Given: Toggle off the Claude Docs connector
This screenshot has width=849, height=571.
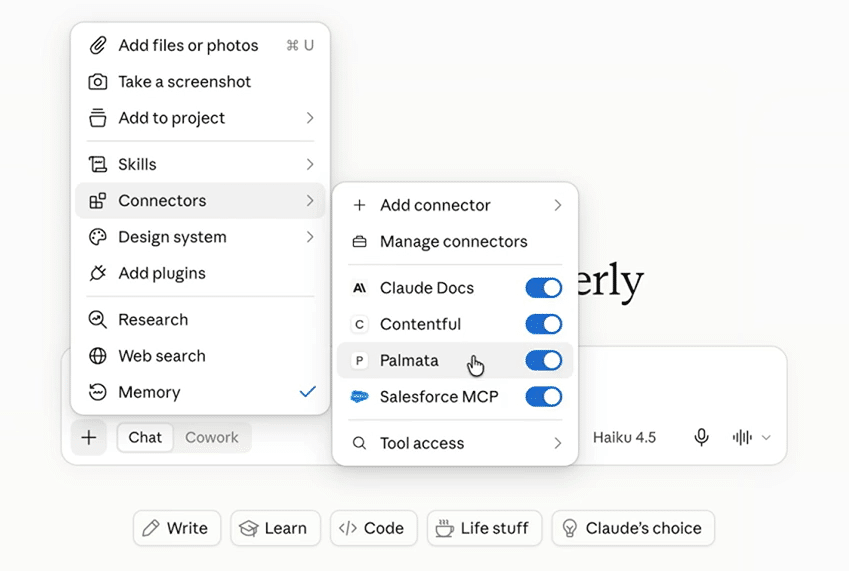Looking at the screenshot, I should coord(544,288).
